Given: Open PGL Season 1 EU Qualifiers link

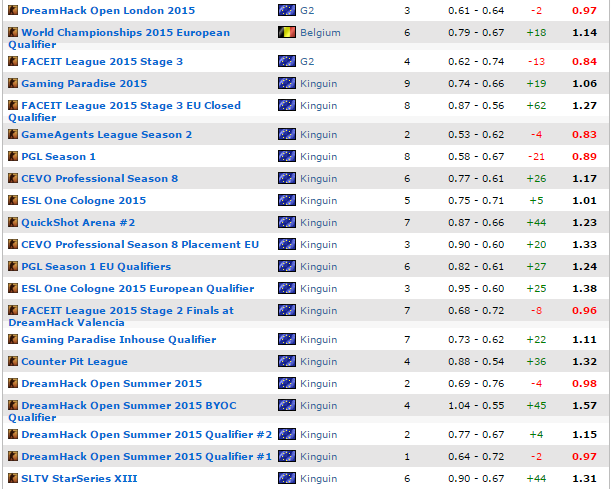Looking at the screenshot, I should [96, 267].
